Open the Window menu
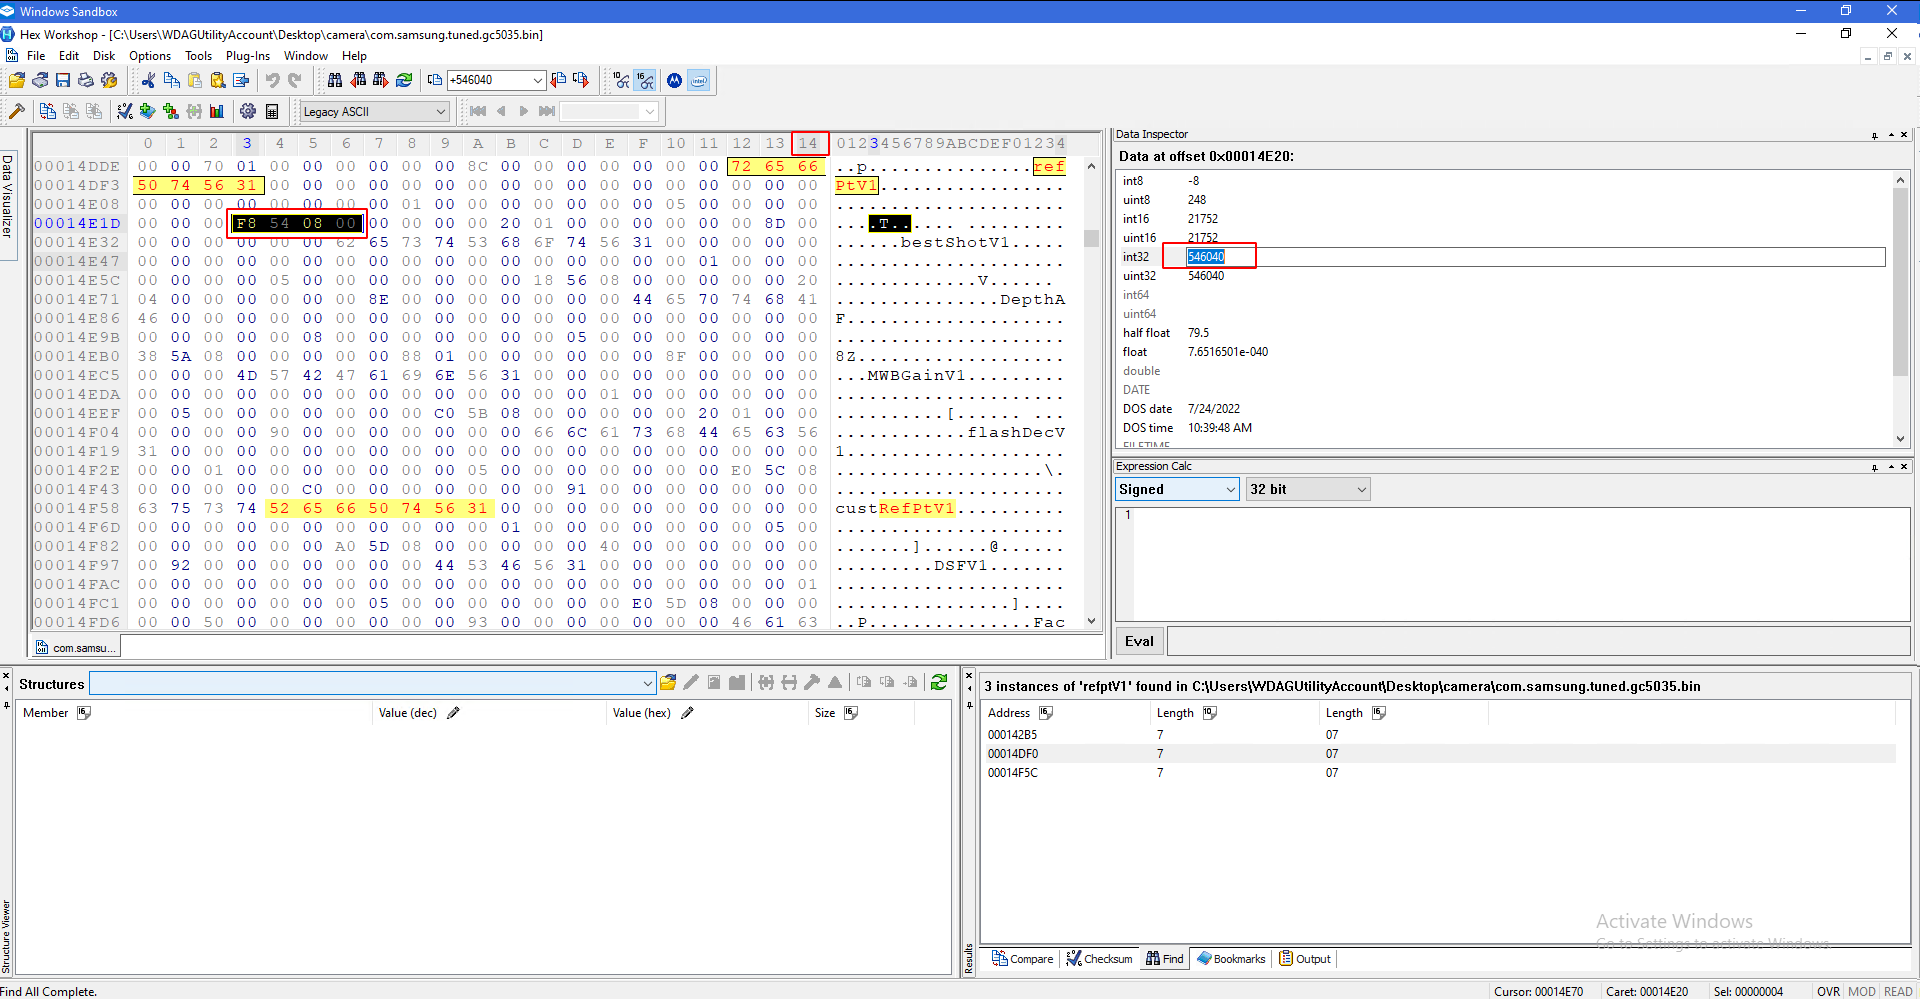Image resolution: width=1920 pixels, height=999 pixels. (306, 56)
